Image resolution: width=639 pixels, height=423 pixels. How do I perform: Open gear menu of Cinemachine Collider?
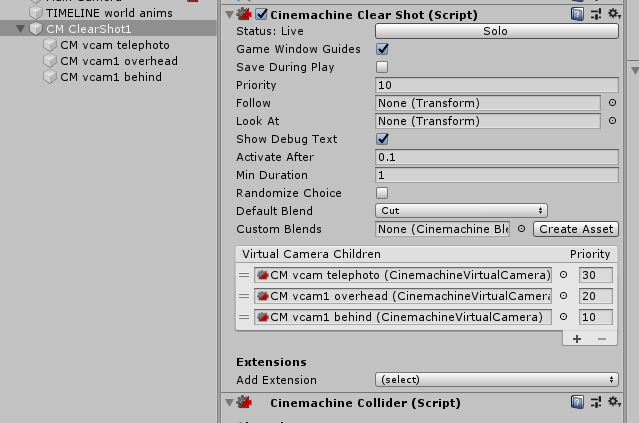click(614, 402)
